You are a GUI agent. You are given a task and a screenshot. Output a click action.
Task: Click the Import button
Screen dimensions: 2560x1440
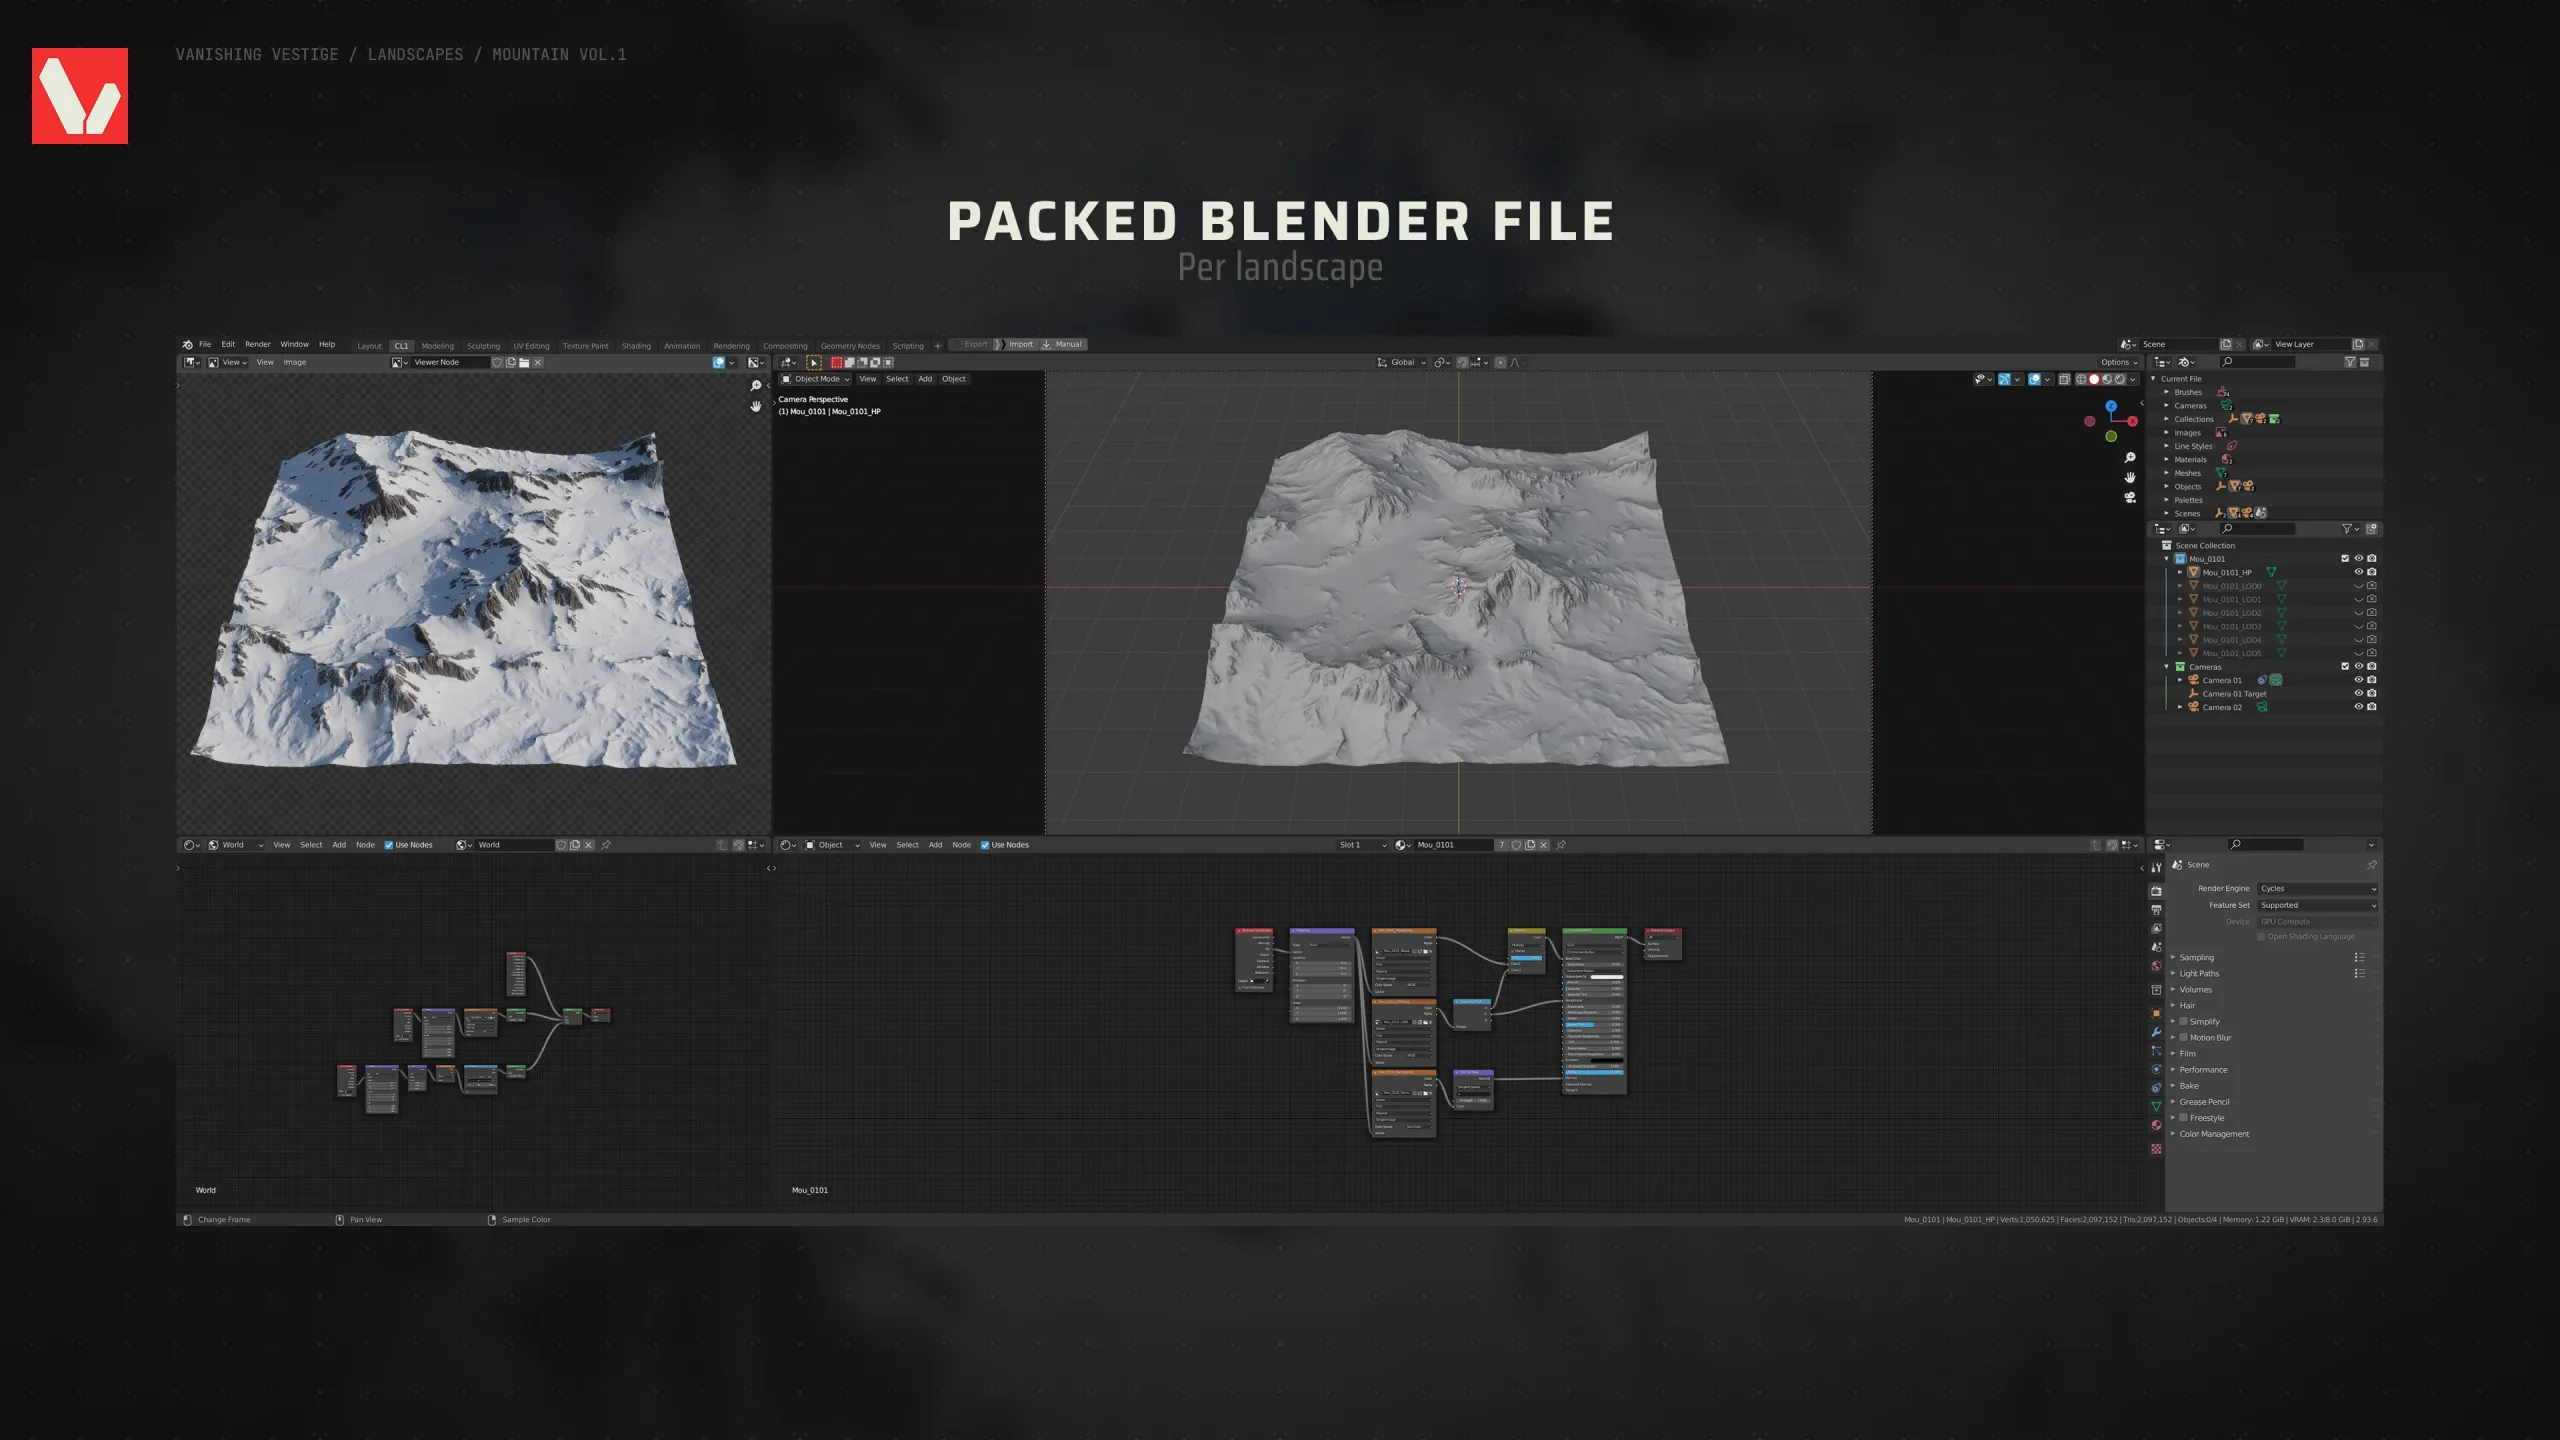tap(1020, 344)
